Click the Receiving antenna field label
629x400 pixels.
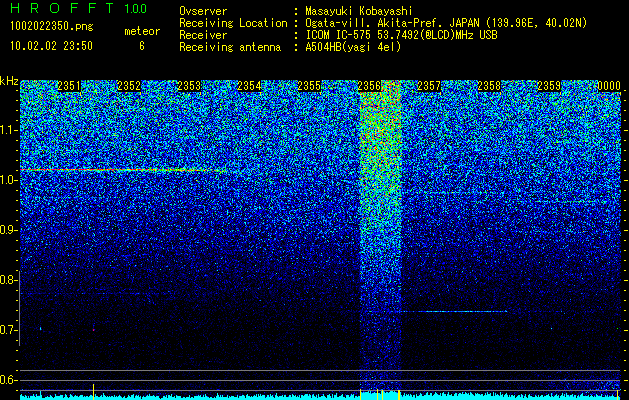pyautogui.click(x=230, y=47)
